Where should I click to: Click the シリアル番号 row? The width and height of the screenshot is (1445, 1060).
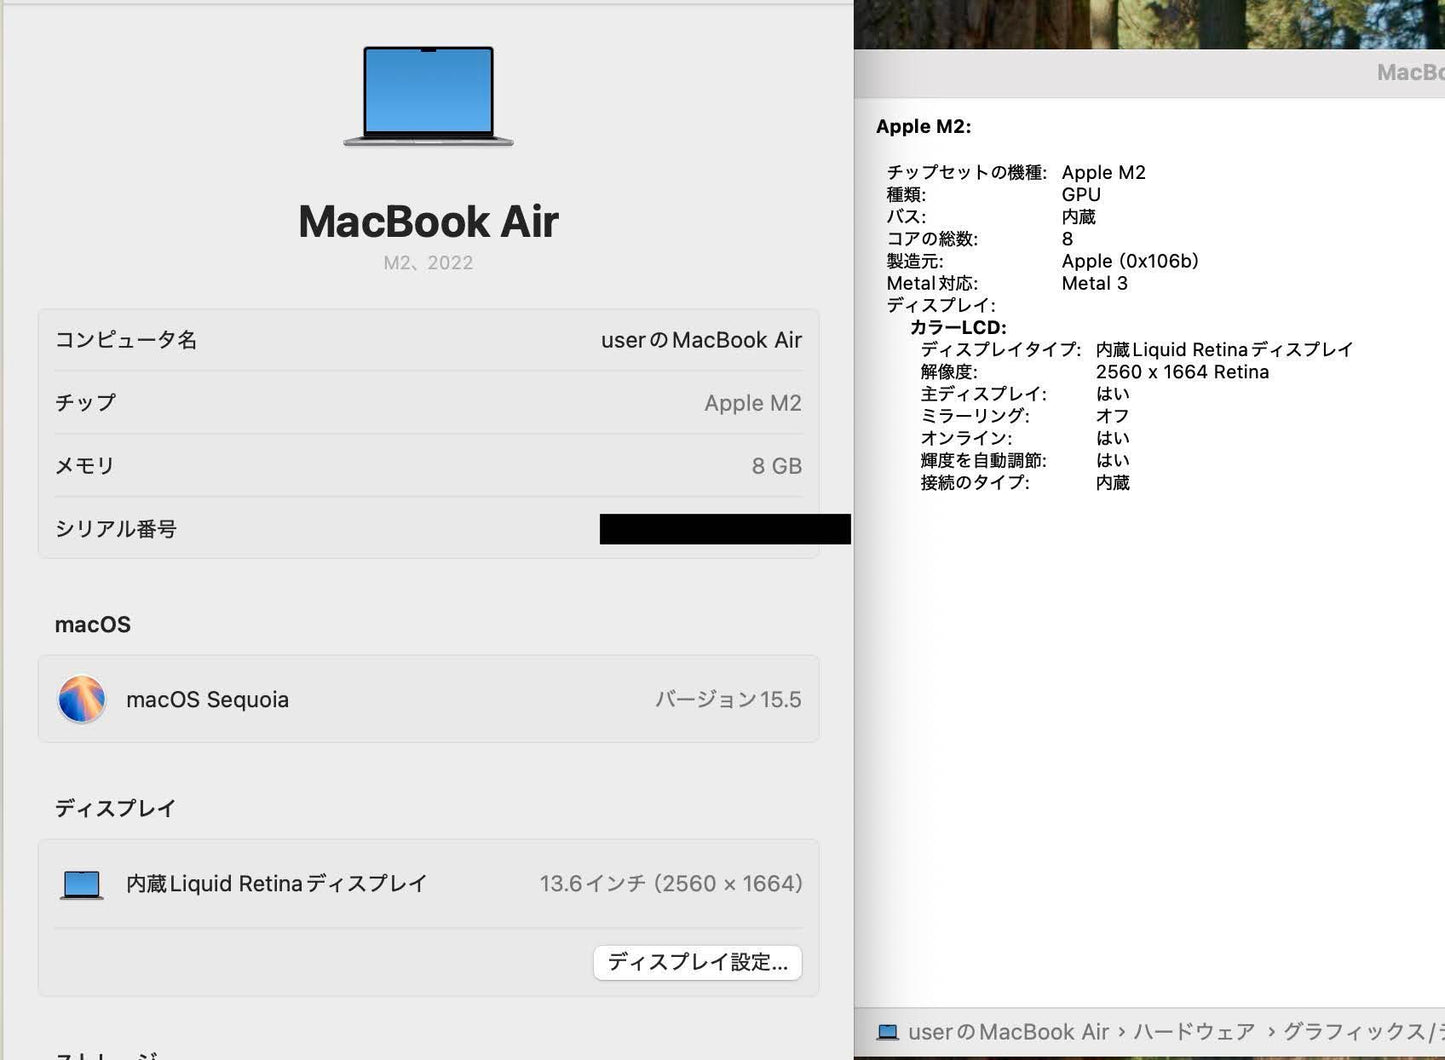pos(427,528)
